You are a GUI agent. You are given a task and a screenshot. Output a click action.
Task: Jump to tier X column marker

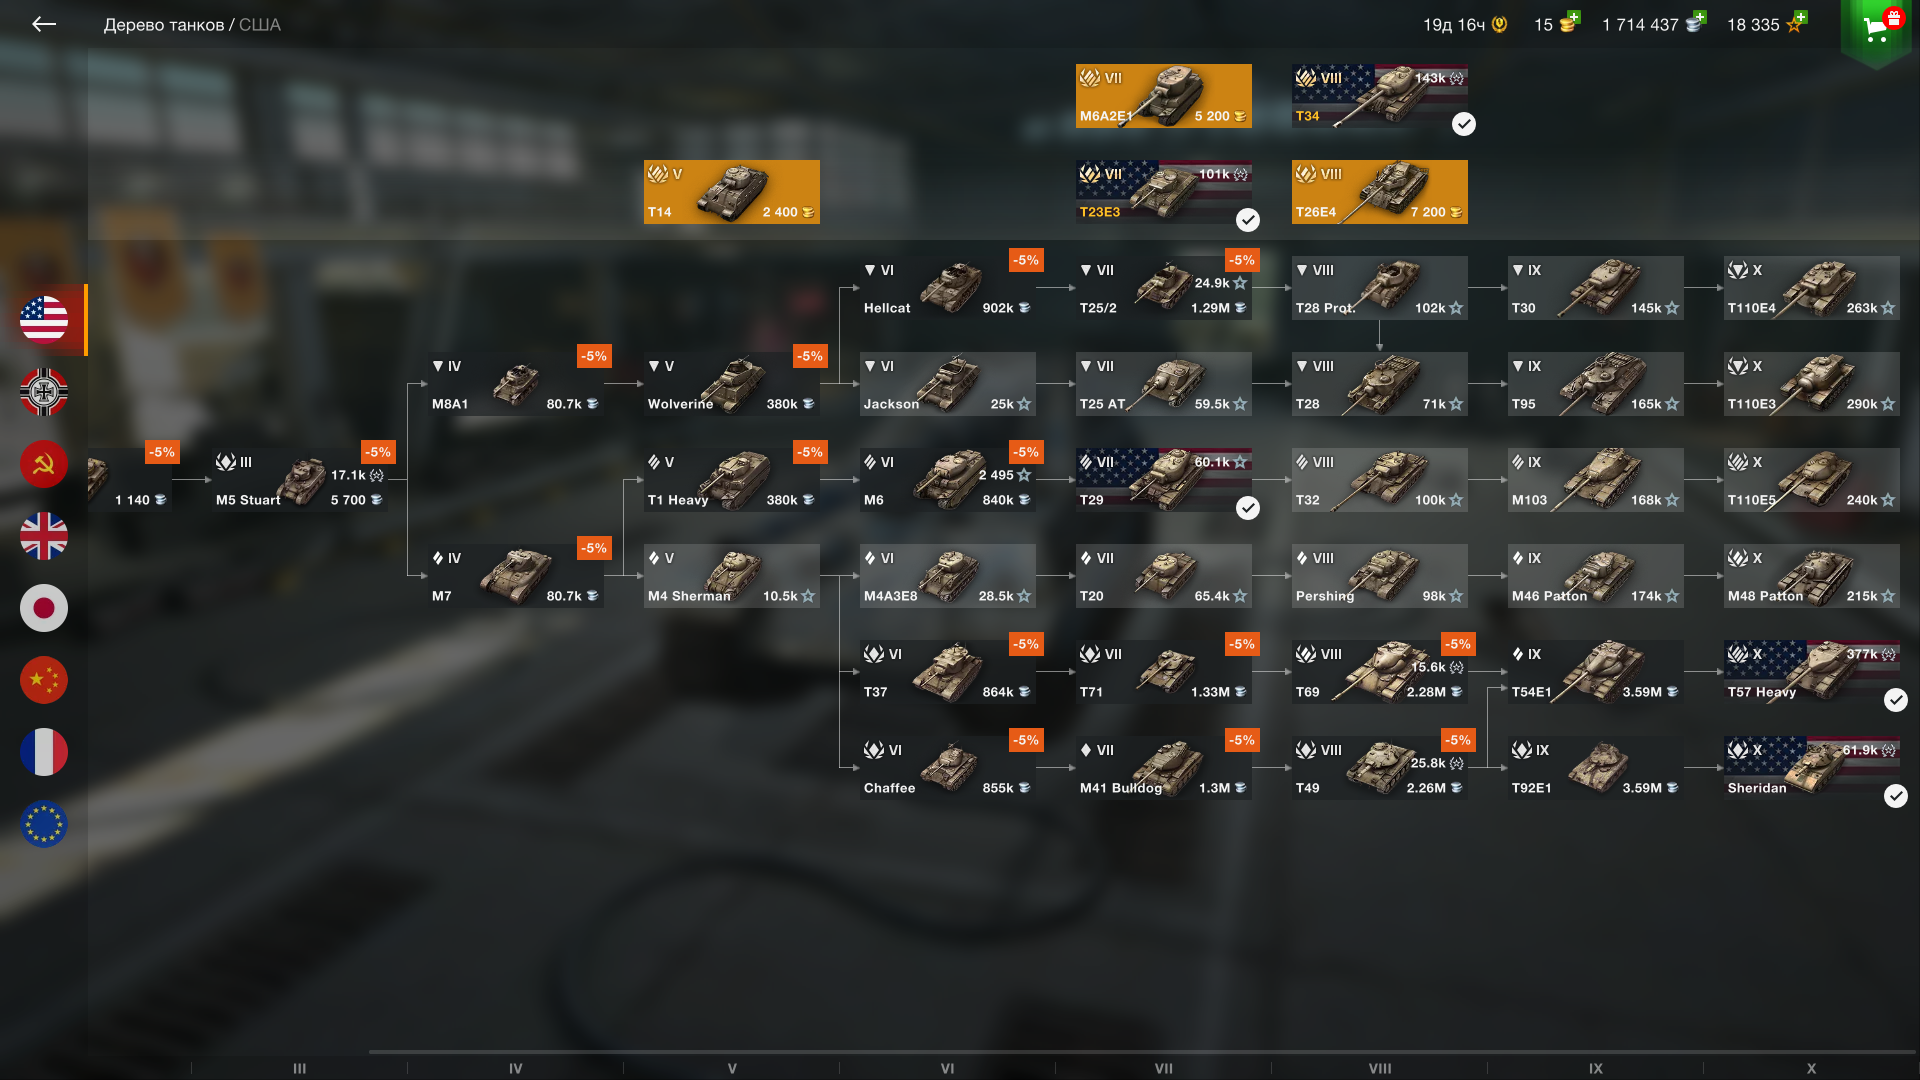click(1811, 1068)
